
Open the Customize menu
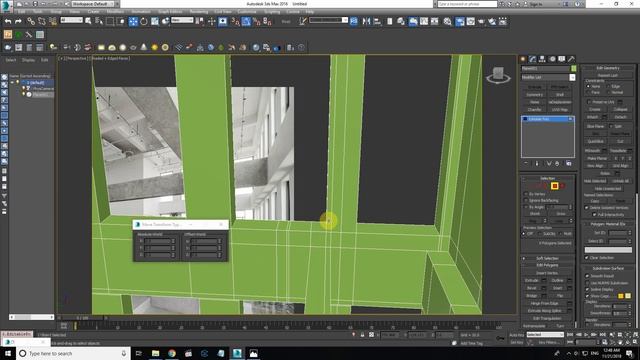pos(247,12)
